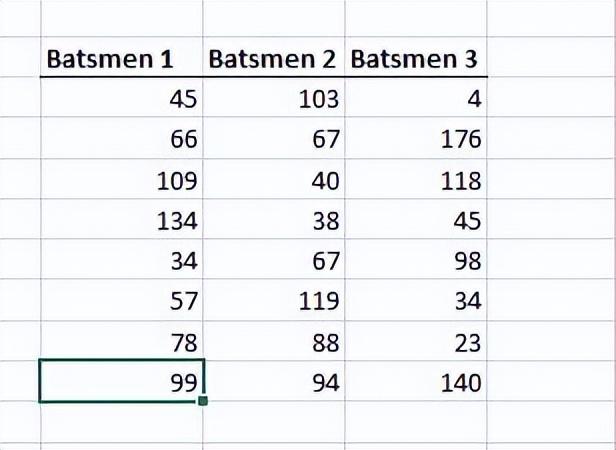Select the Batsmen 2 cell containing 38
The width and height of the screenshot is (616, 450).
[x=274, y=219]
